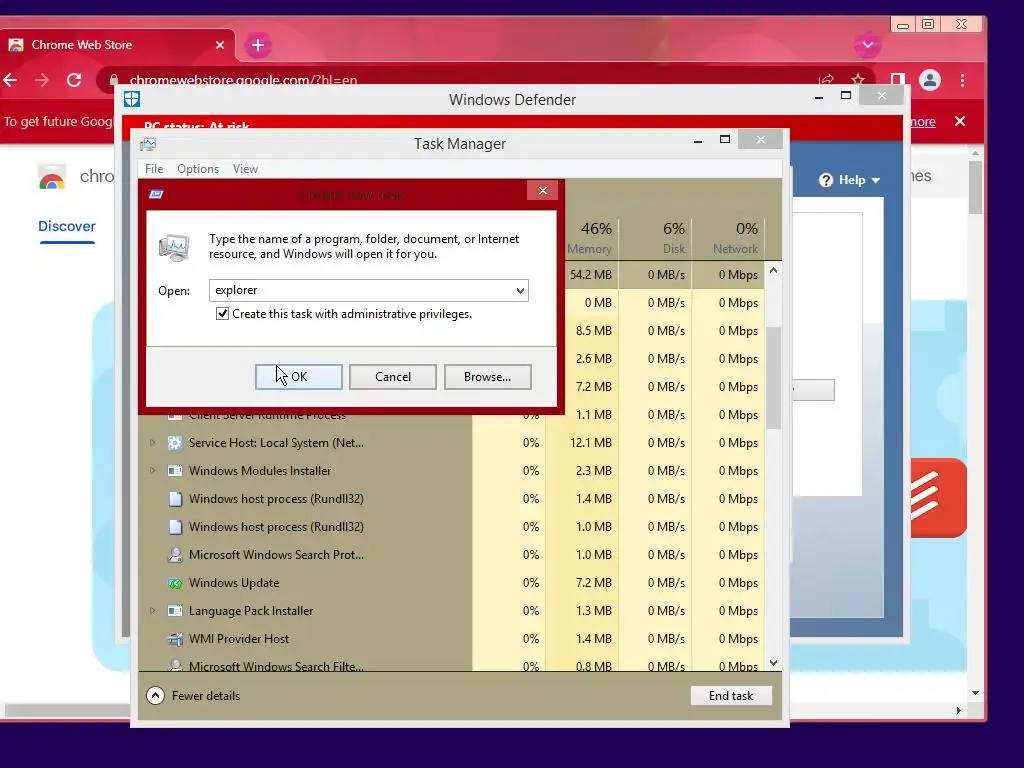The height and width of the screenshot is (768, 1024).
Task: Click Windows Modules Installer icon
Action: coord(175,471)
